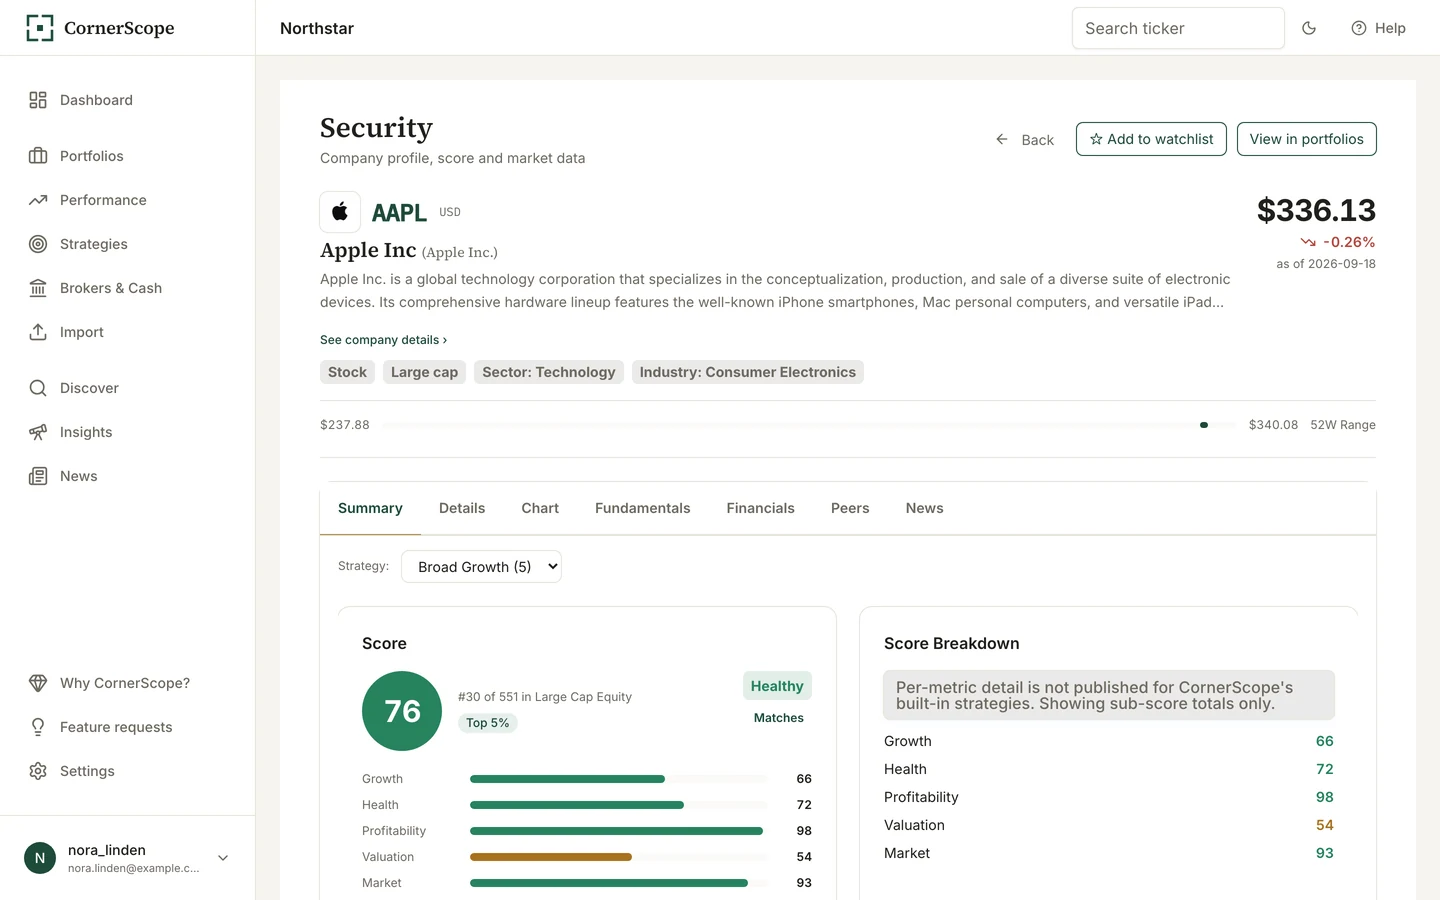Select the Fundamentals tab
The height and width of the screenshot is (900, 1440).
tap(643, 508)
